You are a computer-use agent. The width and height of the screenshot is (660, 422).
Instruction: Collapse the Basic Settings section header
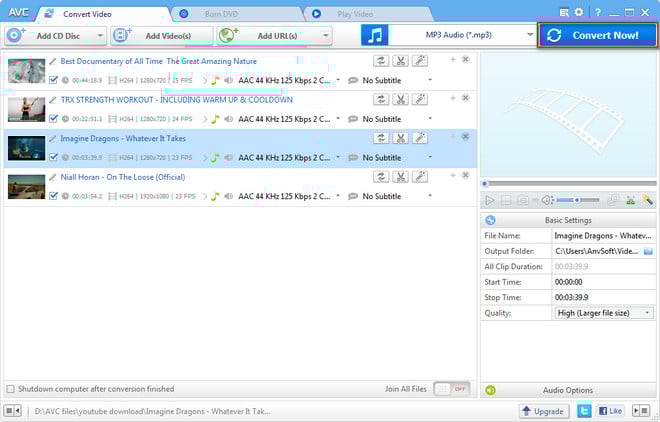[x=568, y=220]
